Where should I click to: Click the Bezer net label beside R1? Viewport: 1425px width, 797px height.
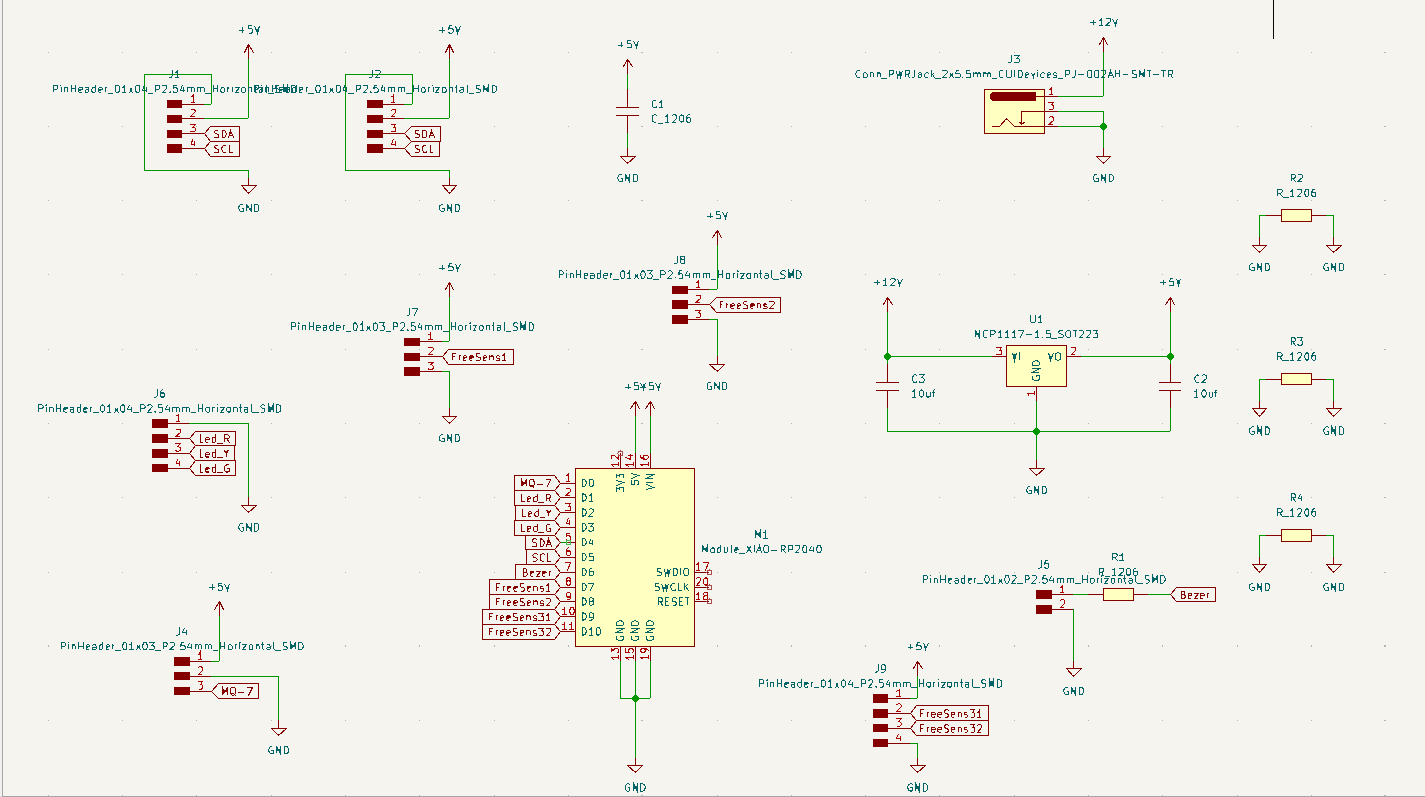(x=1193, y=594)
